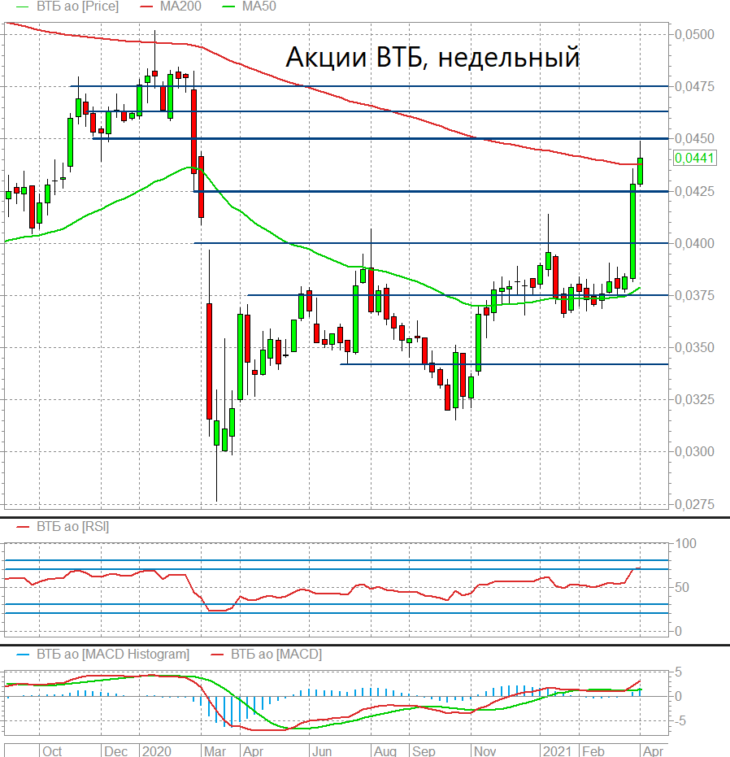Viewport: 730px width, 757px height.
Task: Click the 0,0300 price axis label
Action: click(694, 452)
